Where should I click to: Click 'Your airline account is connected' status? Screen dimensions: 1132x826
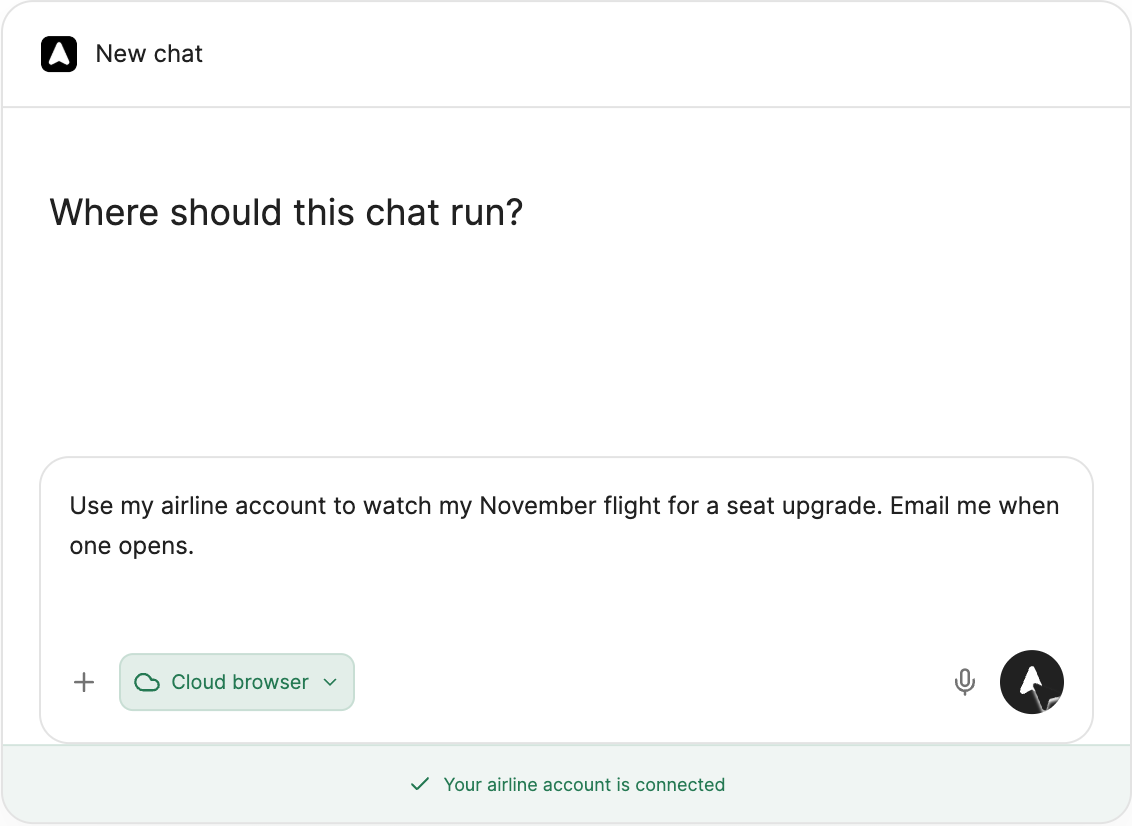584,785
